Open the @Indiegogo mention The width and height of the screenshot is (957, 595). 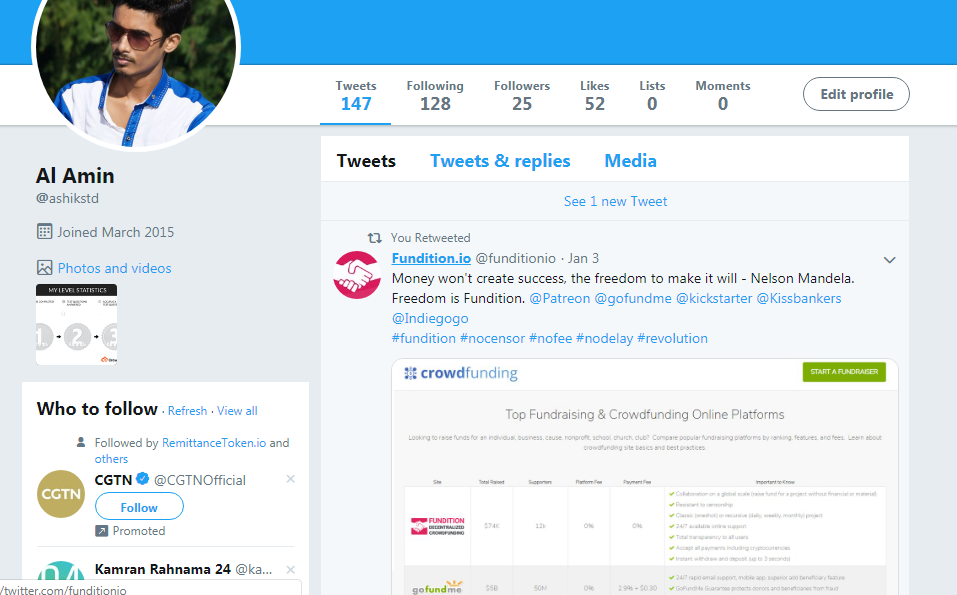(430, 319)
